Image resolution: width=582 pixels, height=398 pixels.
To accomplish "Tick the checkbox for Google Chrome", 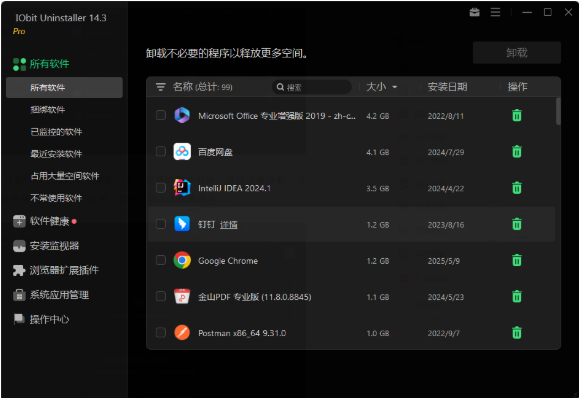I will pyautogui.click(x=161, y=260).
